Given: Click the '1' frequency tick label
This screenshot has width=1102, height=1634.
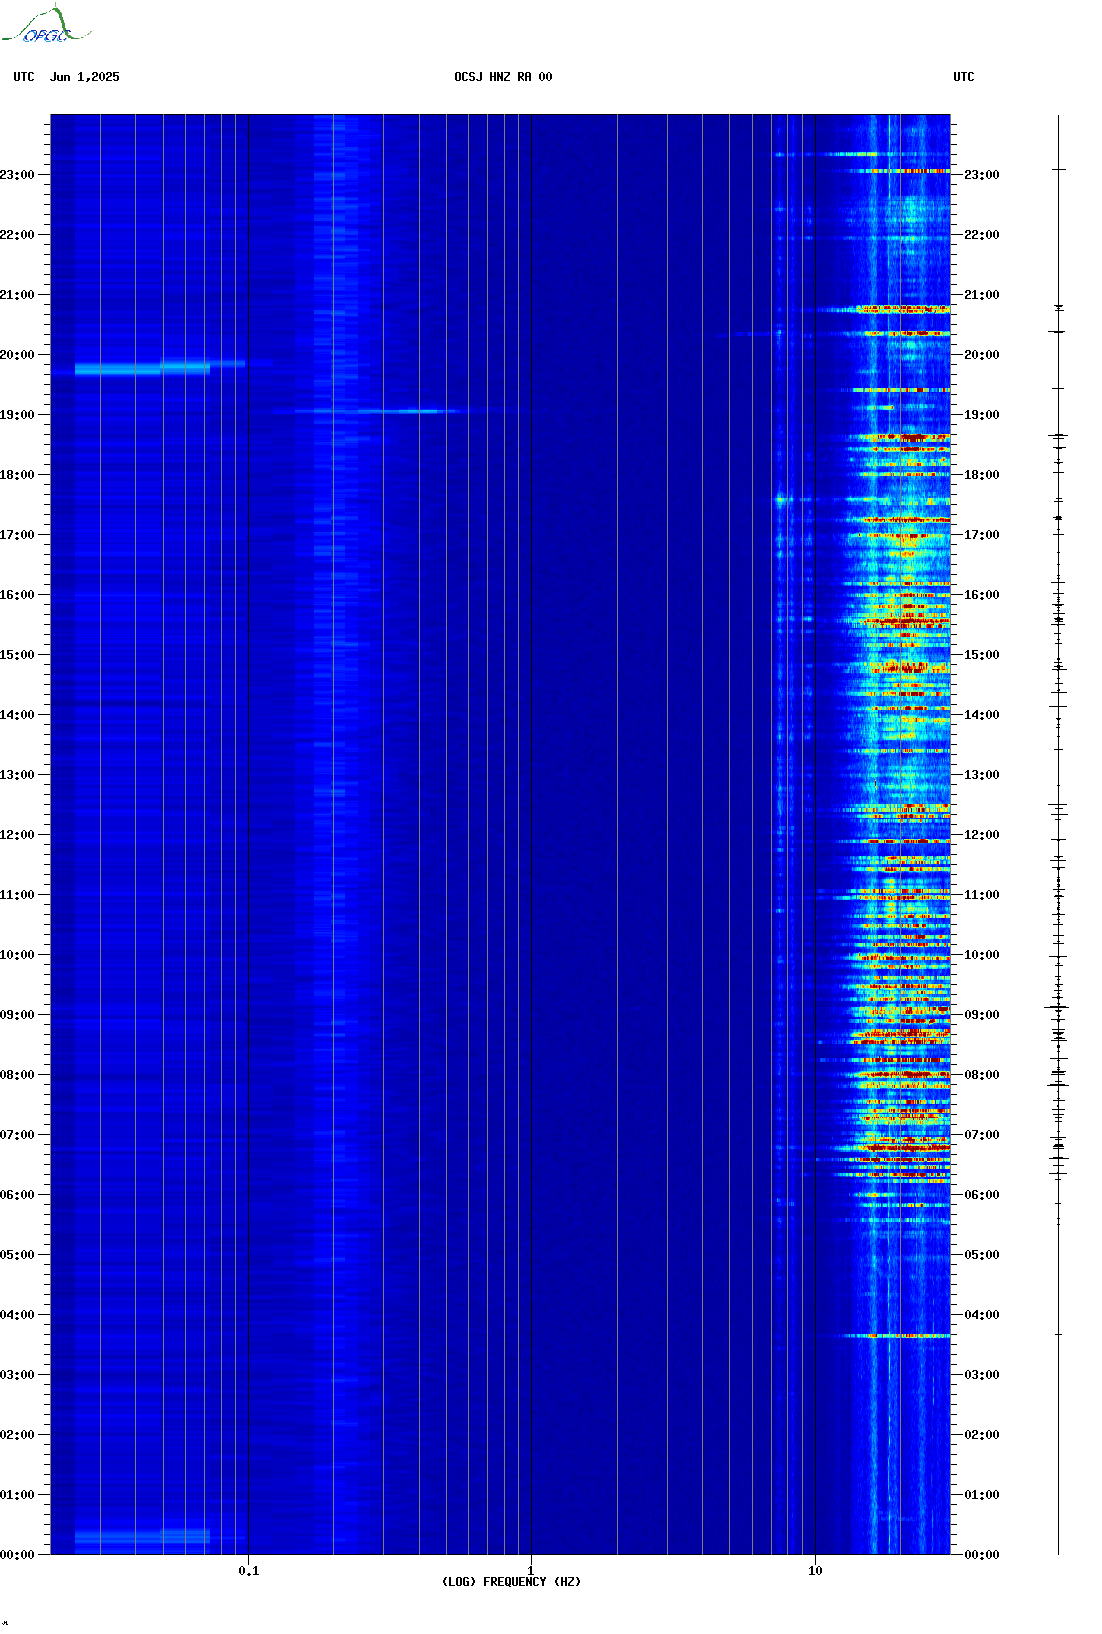Looking at the screenshot, I should pyautogui.click(x=531, y=1571).
